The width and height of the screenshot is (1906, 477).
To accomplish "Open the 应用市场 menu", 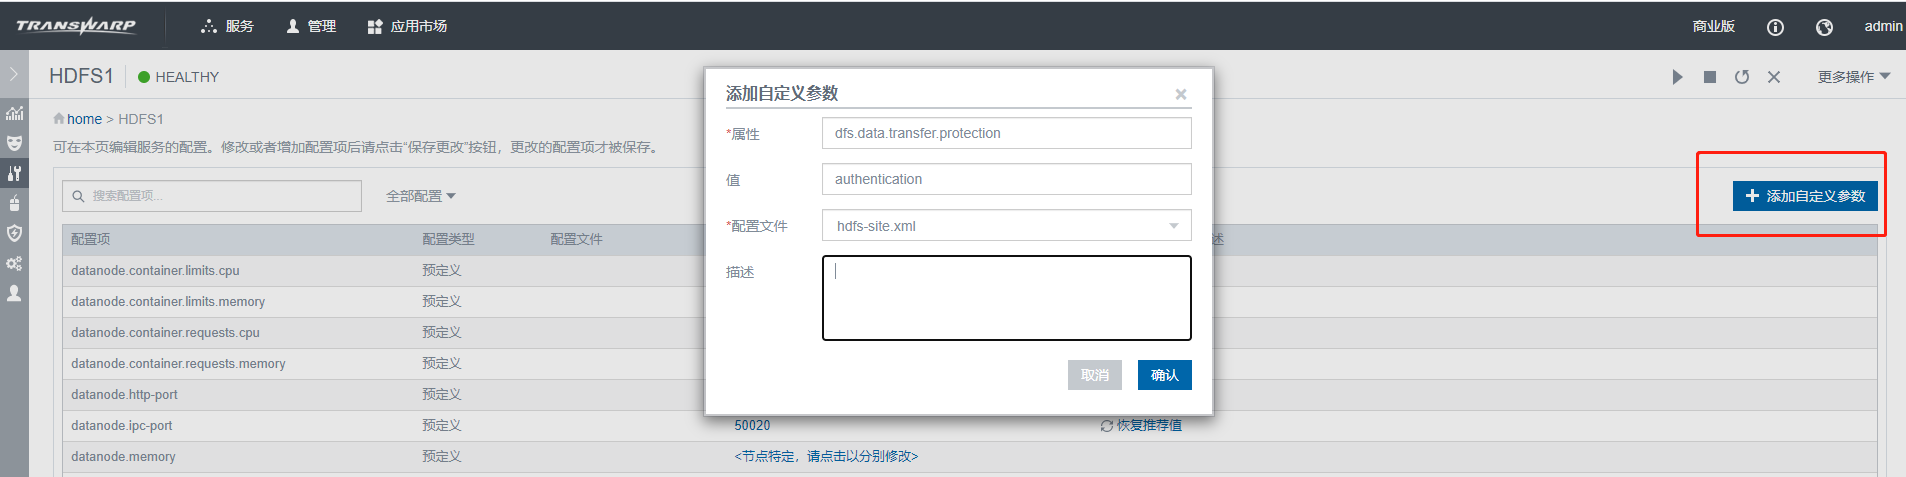I will (407, 26).
